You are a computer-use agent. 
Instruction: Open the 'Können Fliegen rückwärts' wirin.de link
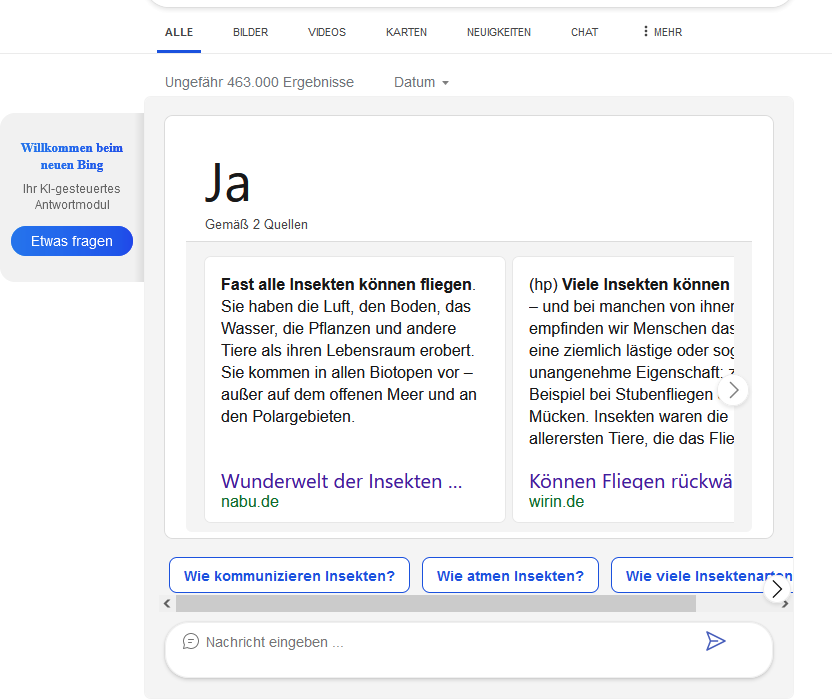(x=630, y=481)
